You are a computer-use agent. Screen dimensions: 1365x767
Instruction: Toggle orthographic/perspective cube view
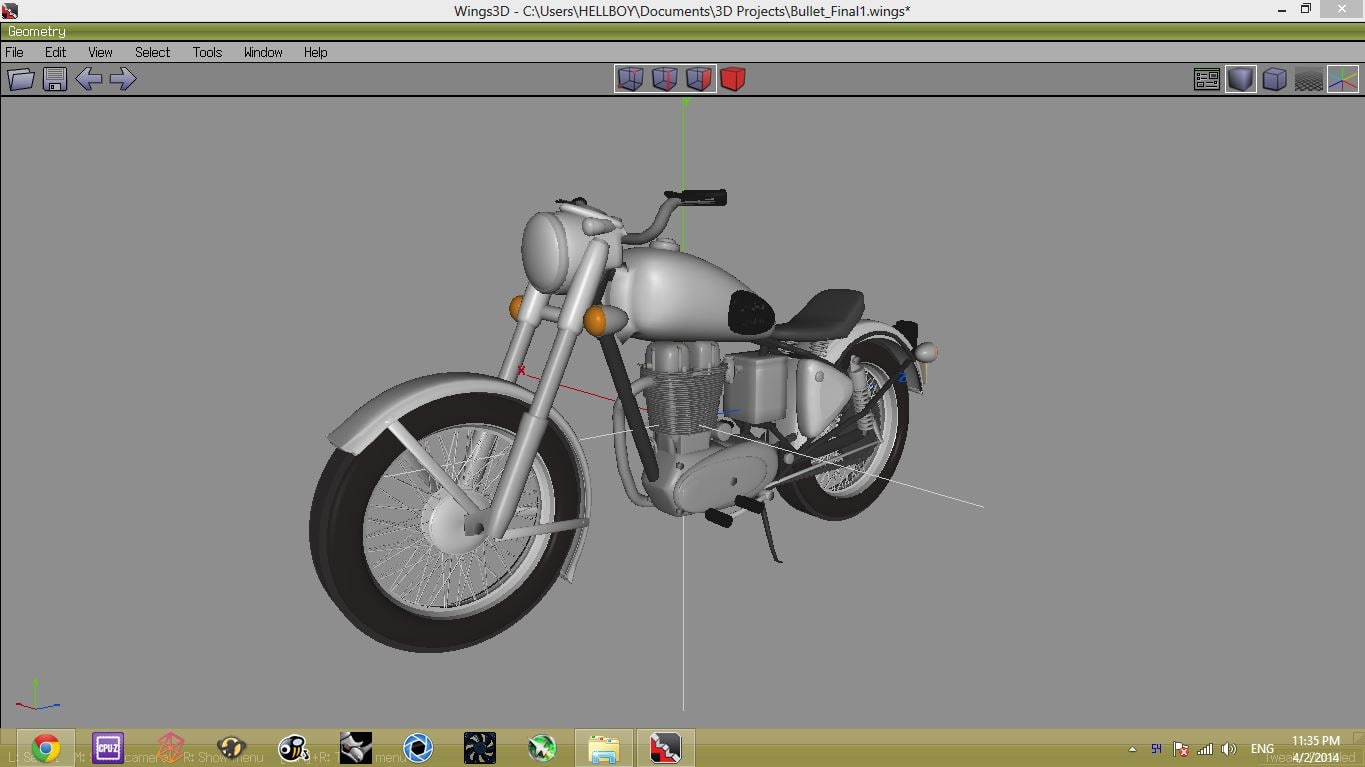[x=1275, y=79]
